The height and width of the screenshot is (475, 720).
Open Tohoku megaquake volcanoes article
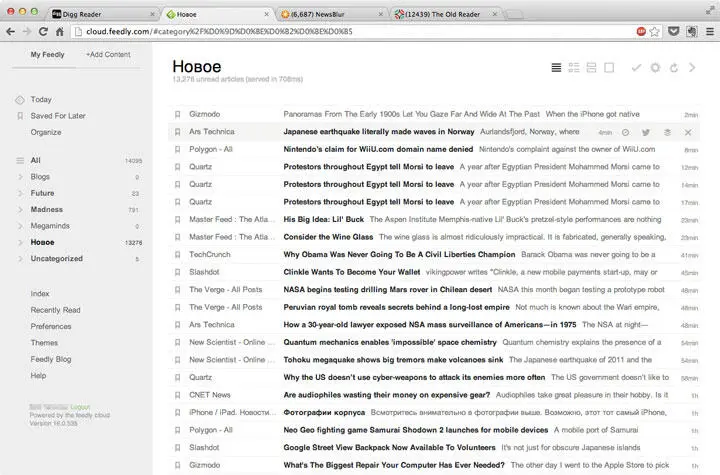click(x=393, y=360)
